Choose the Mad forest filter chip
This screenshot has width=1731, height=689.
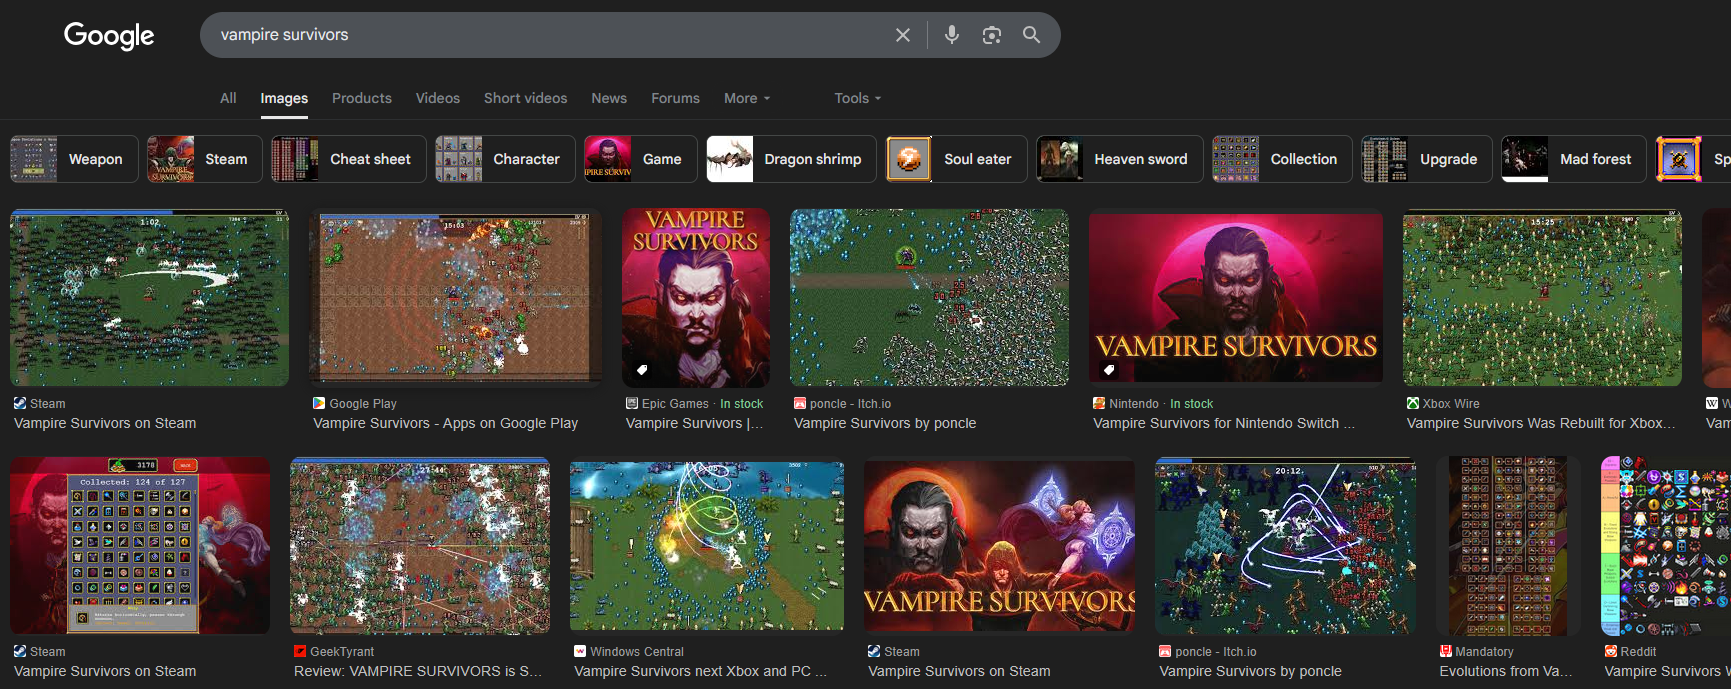tap(1574, 159)
